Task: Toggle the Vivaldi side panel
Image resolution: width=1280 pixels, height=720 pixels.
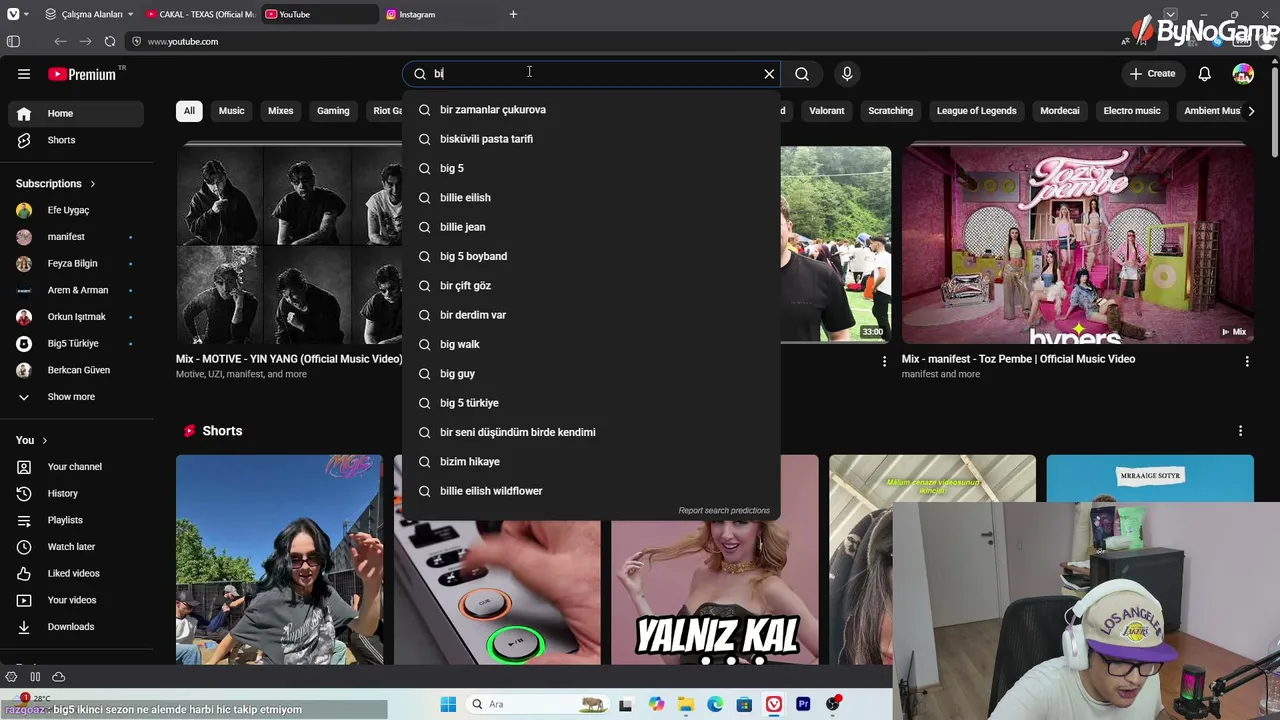Action: [13, 41]
